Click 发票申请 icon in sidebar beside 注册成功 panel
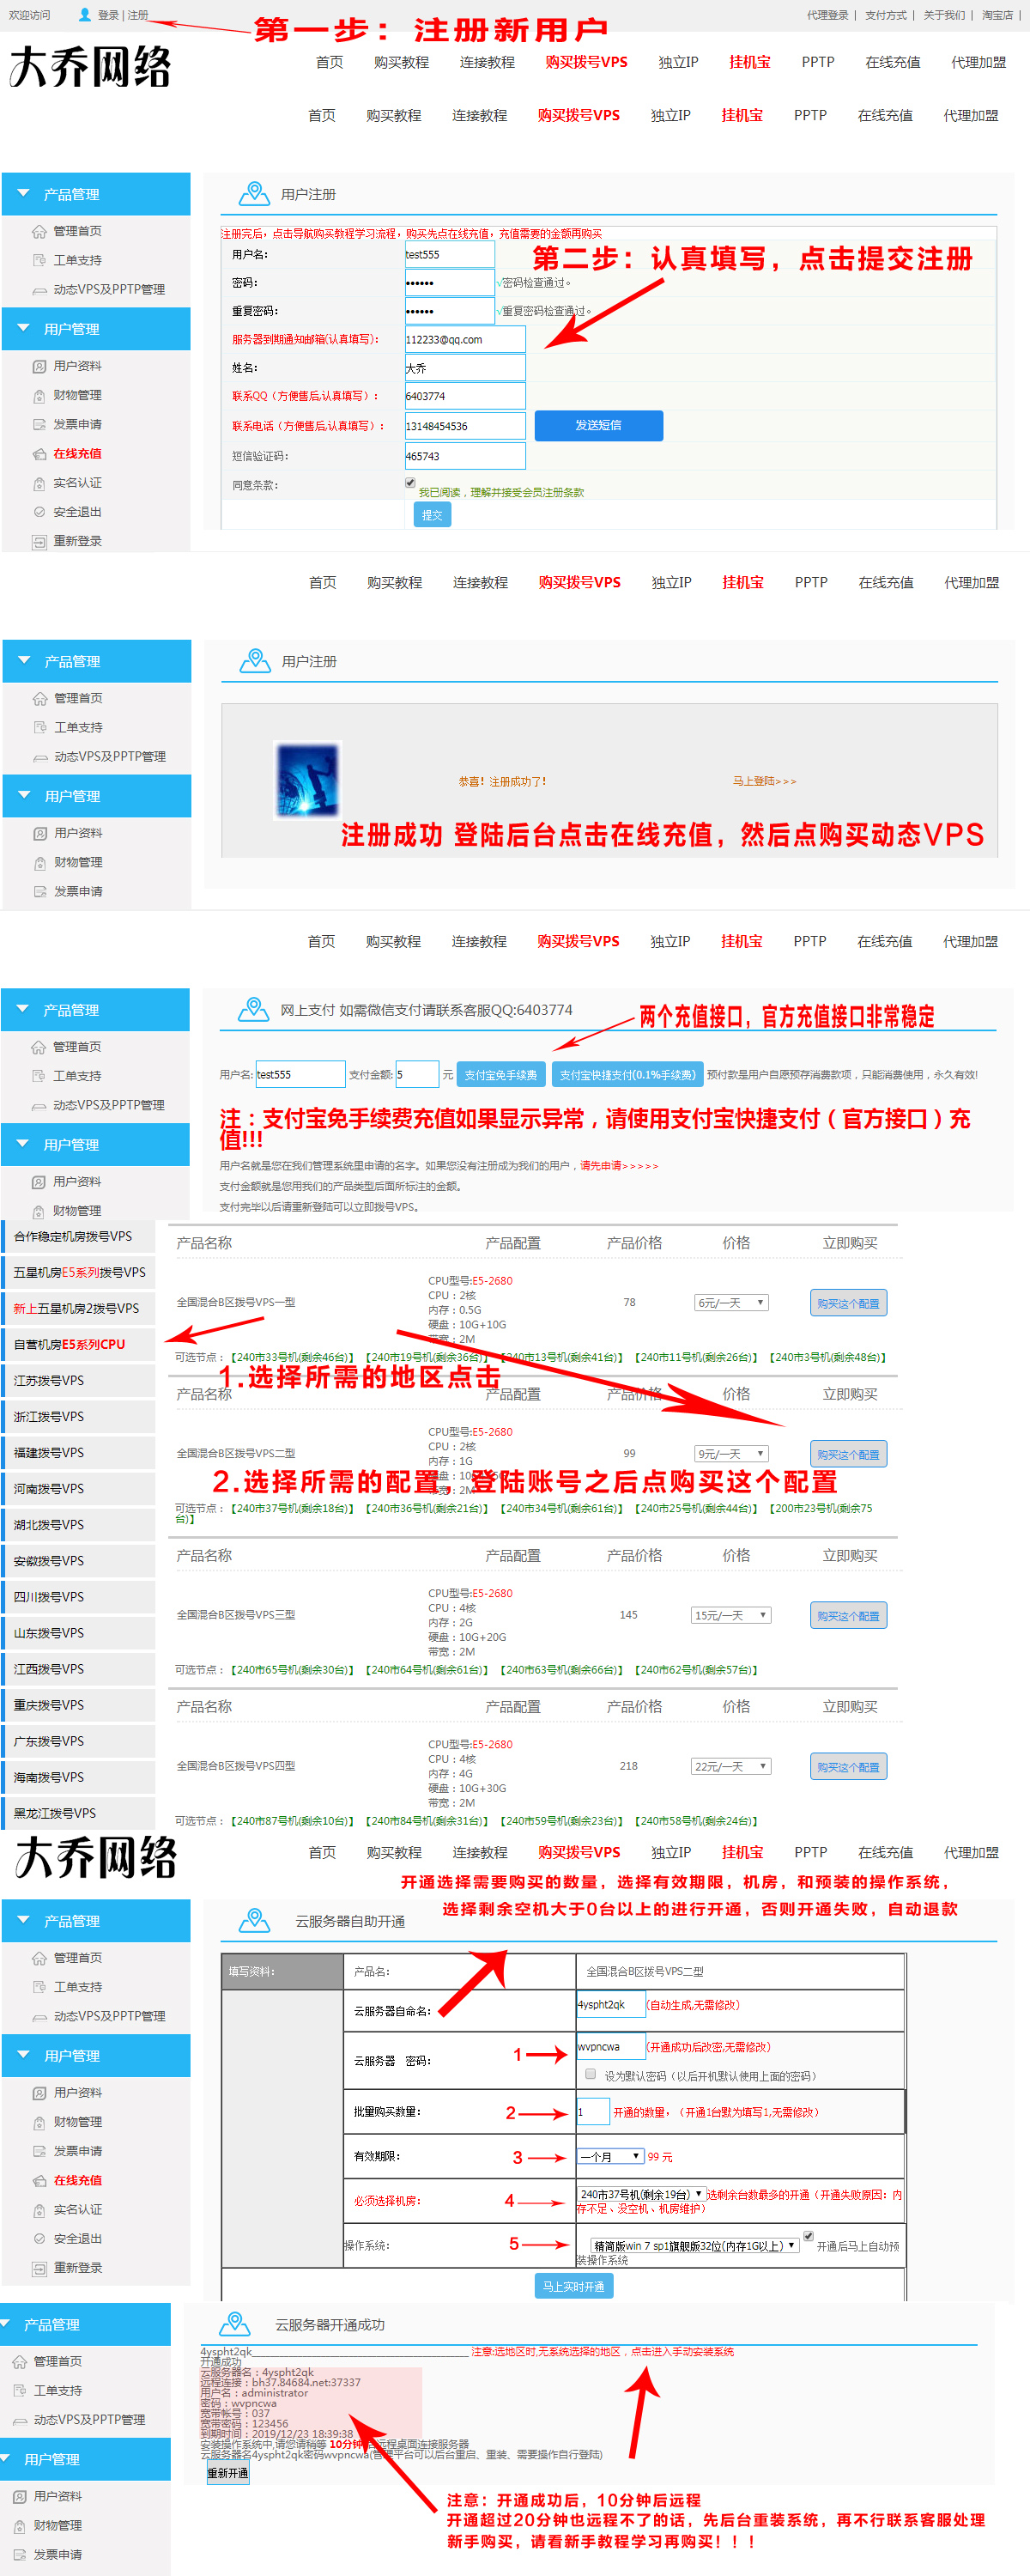The height and width of the screenshot is (2576, 1030). point(40,891)
